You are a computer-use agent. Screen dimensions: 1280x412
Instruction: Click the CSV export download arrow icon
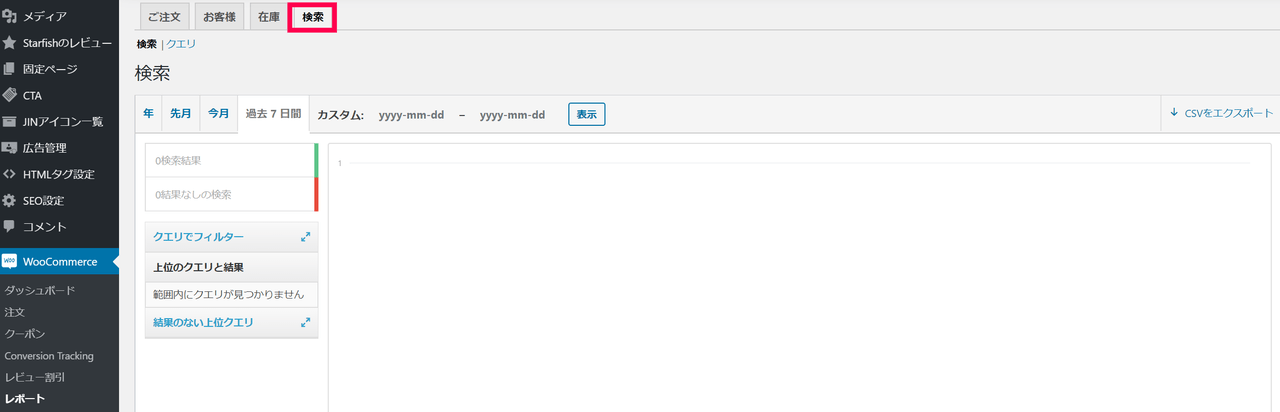pos(1173,114)
